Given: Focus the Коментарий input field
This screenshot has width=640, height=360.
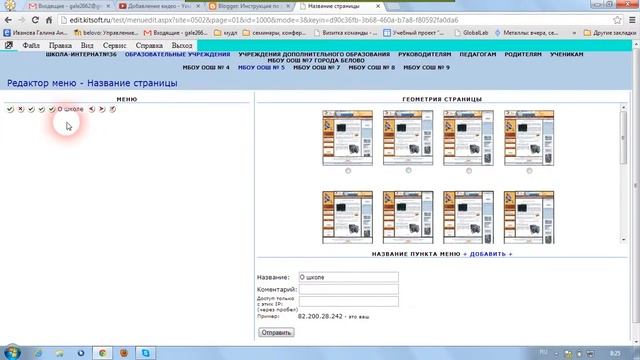Looking at the screenshot, I should pos(349,289).
